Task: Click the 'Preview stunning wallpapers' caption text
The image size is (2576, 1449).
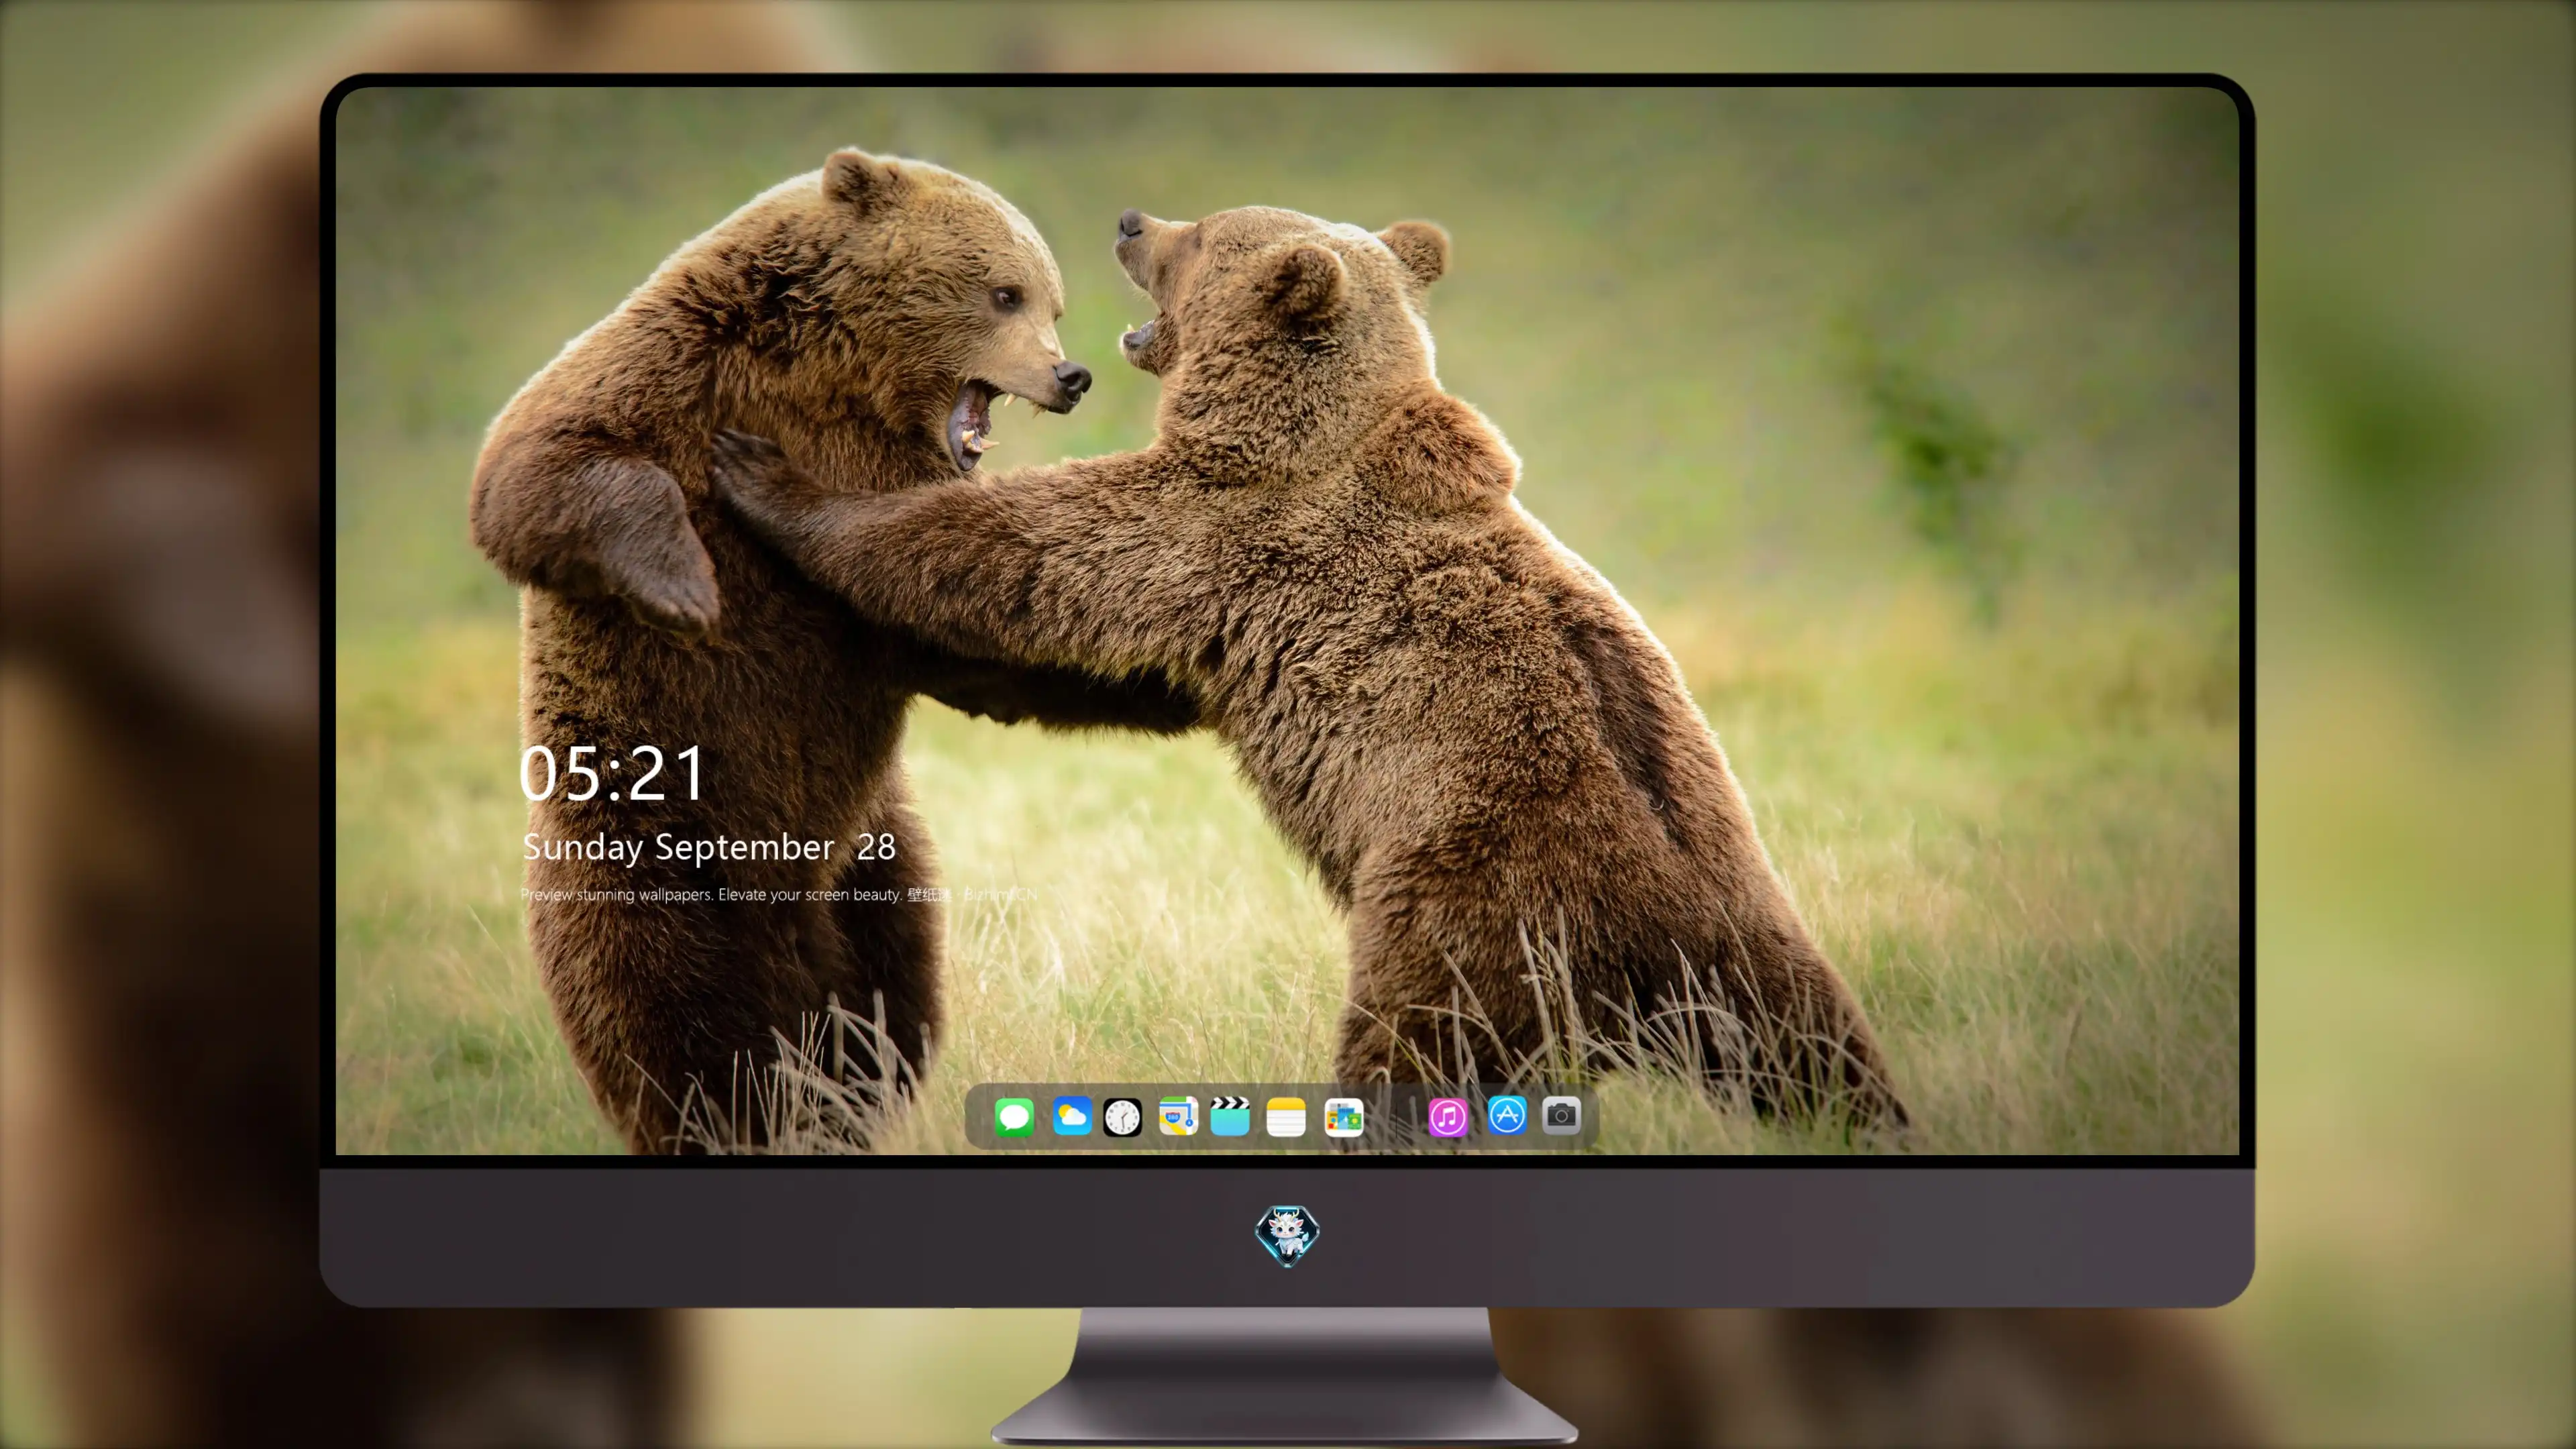Action: coord(779,894)
